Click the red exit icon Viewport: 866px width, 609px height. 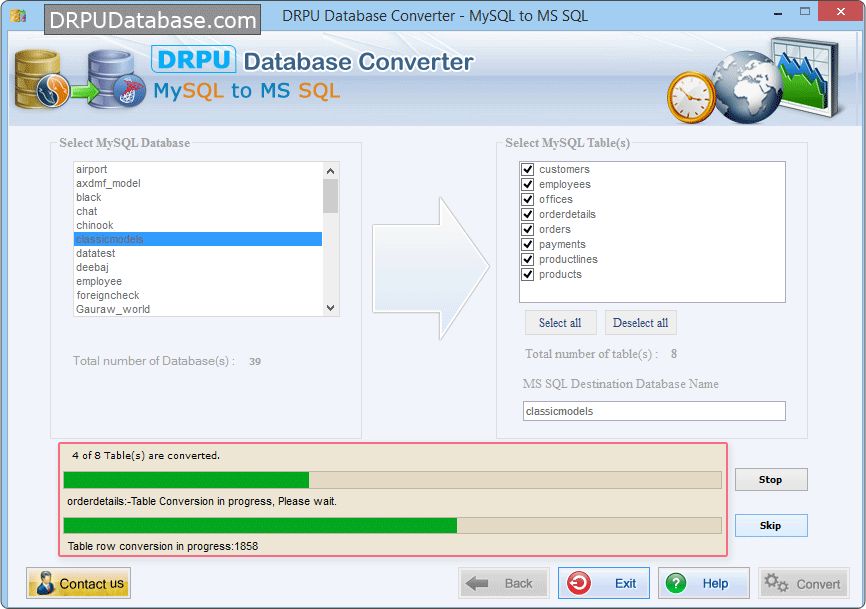pos(579,583)
